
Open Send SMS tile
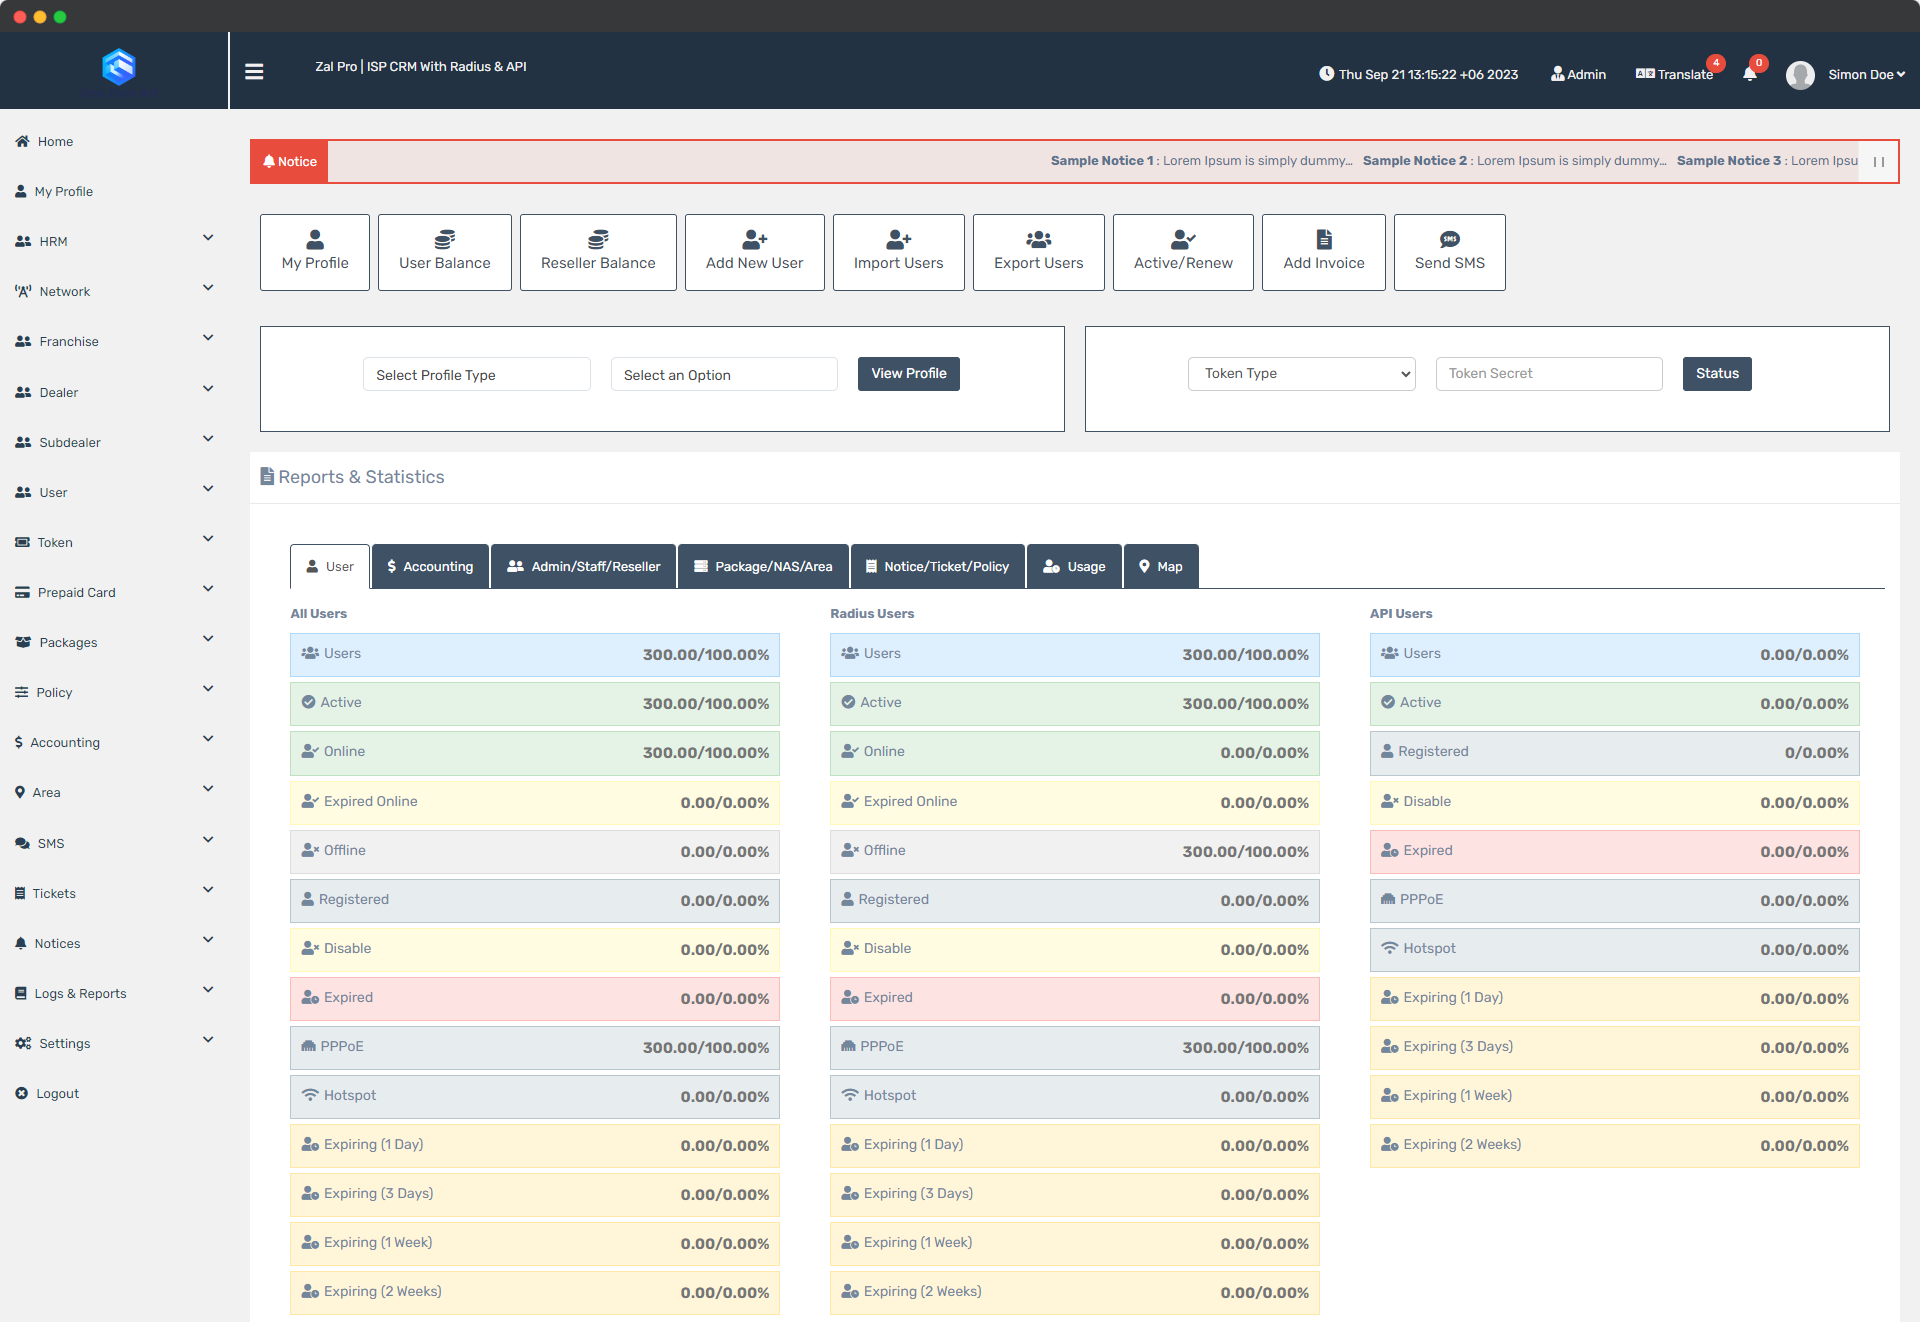click(x=1449, y=252)
